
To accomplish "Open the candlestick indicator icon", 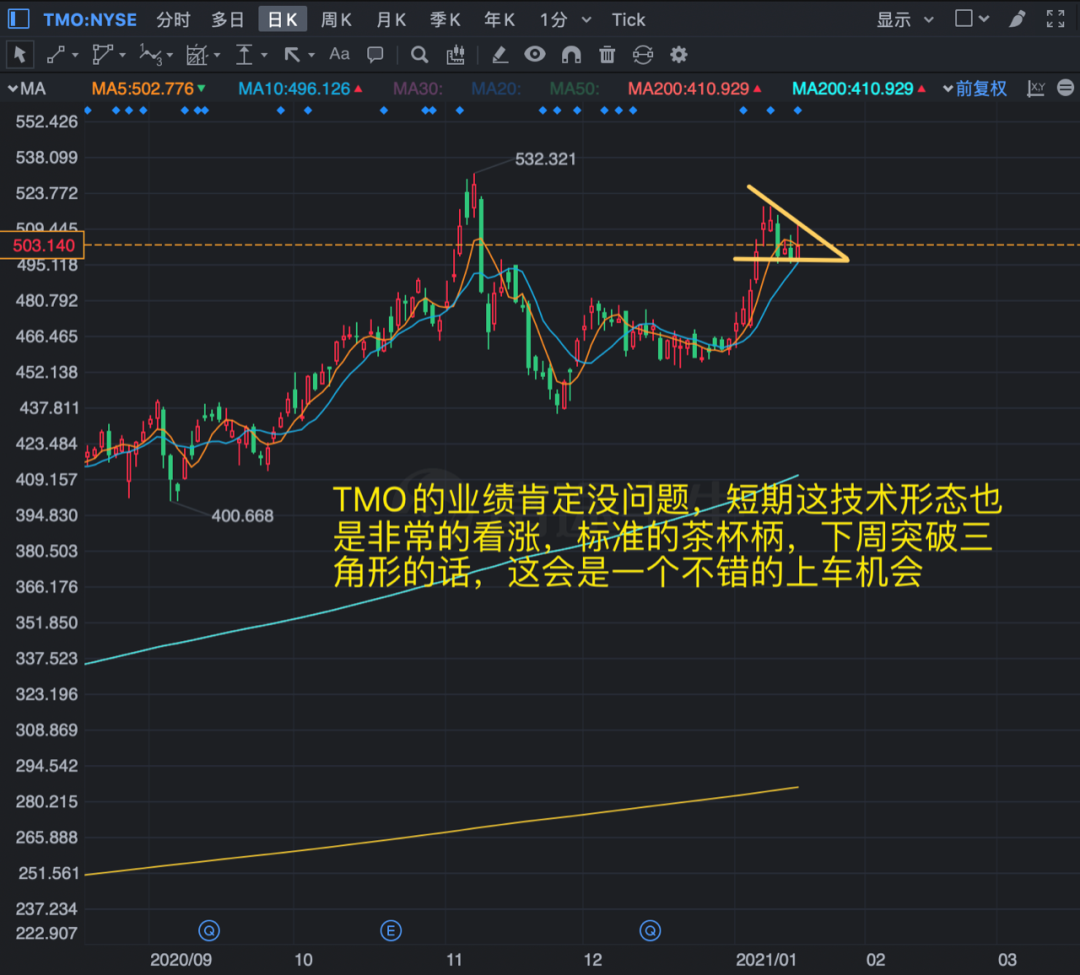I will (455, 54).
